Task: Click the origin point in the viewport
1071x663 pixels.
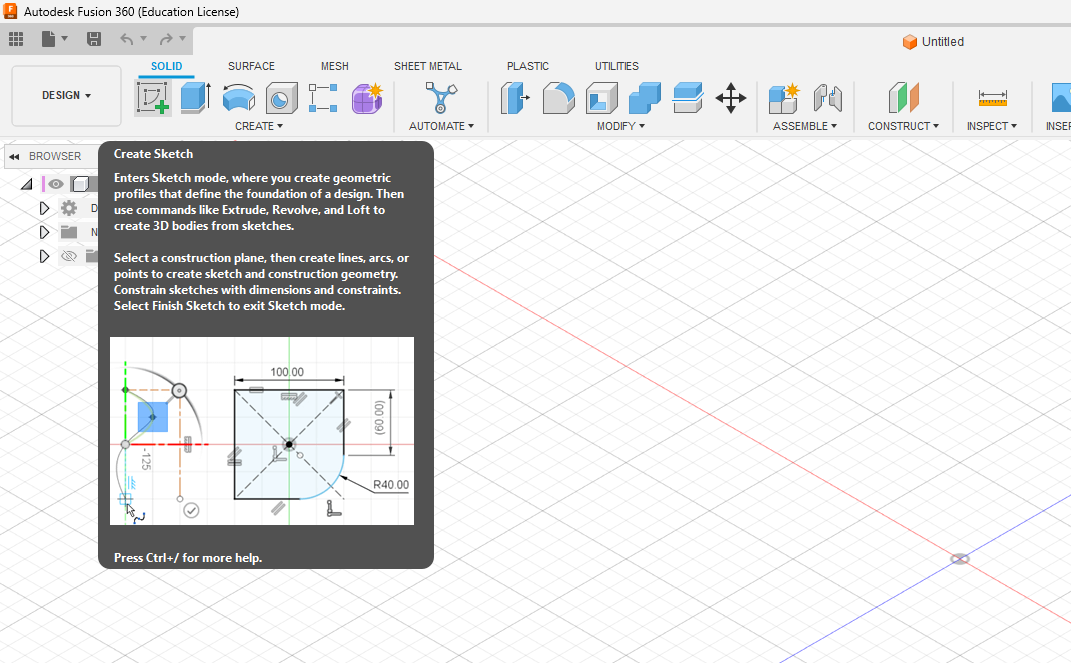Action: pos(960,559)
